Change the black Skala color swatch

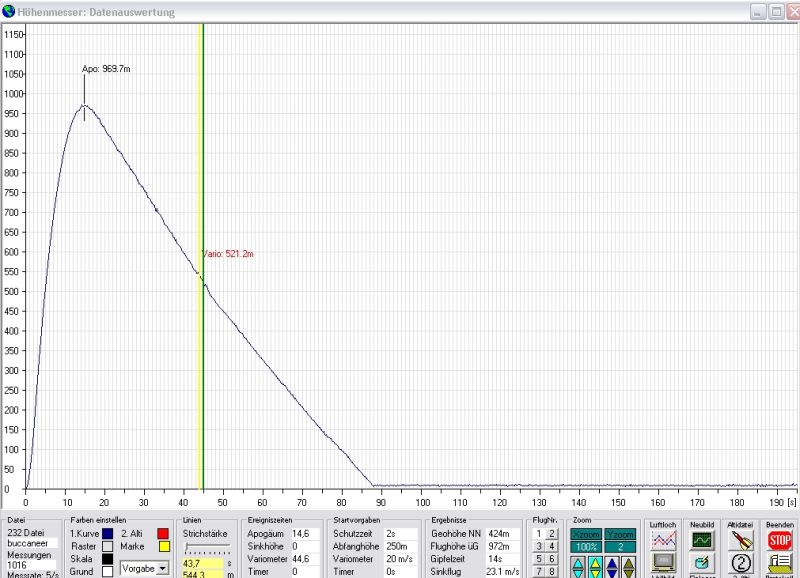tap(108, 559)
